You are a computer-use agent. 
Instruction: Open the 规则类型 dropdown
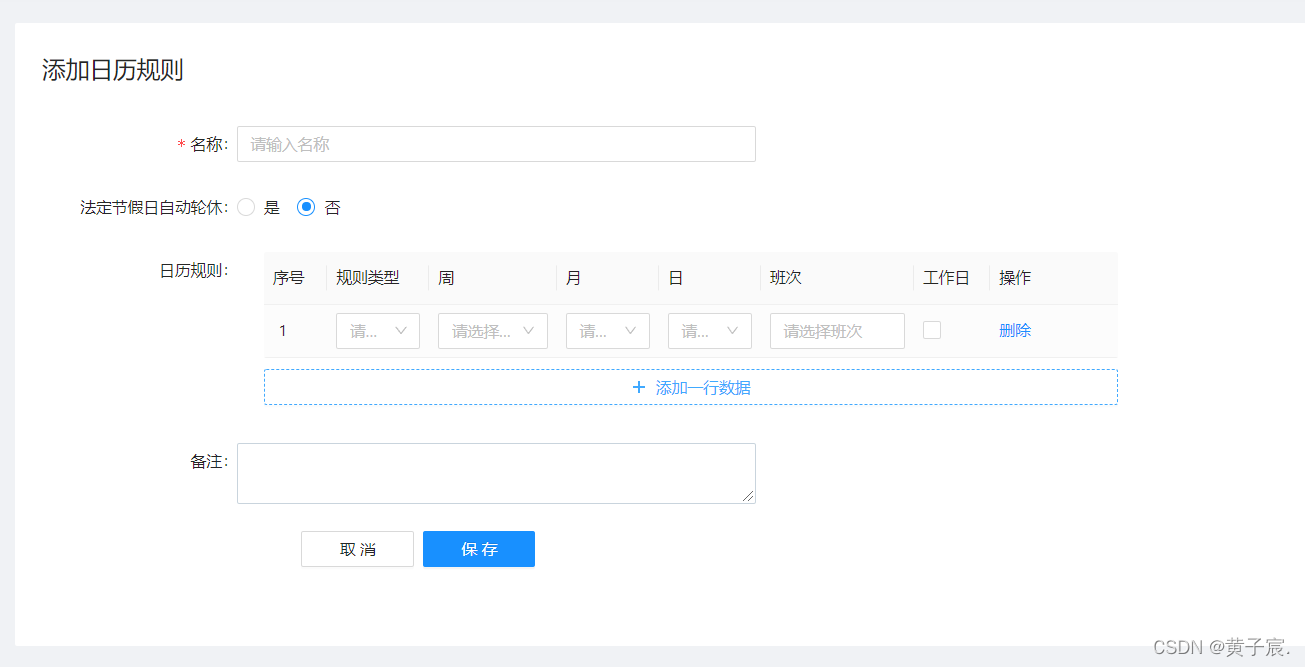(377, 330)
